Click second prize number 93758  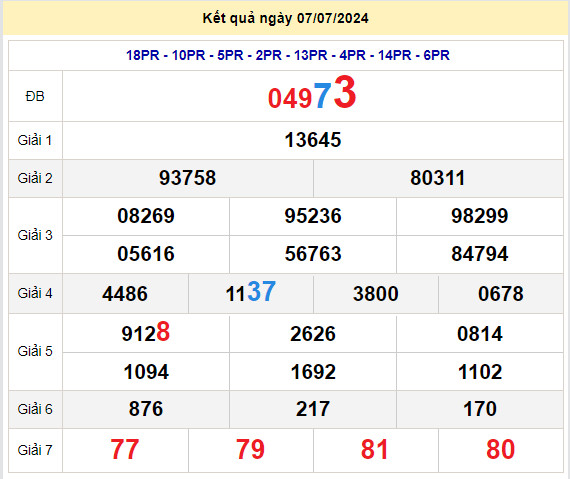pyautogui.click(x=188, y=178)
